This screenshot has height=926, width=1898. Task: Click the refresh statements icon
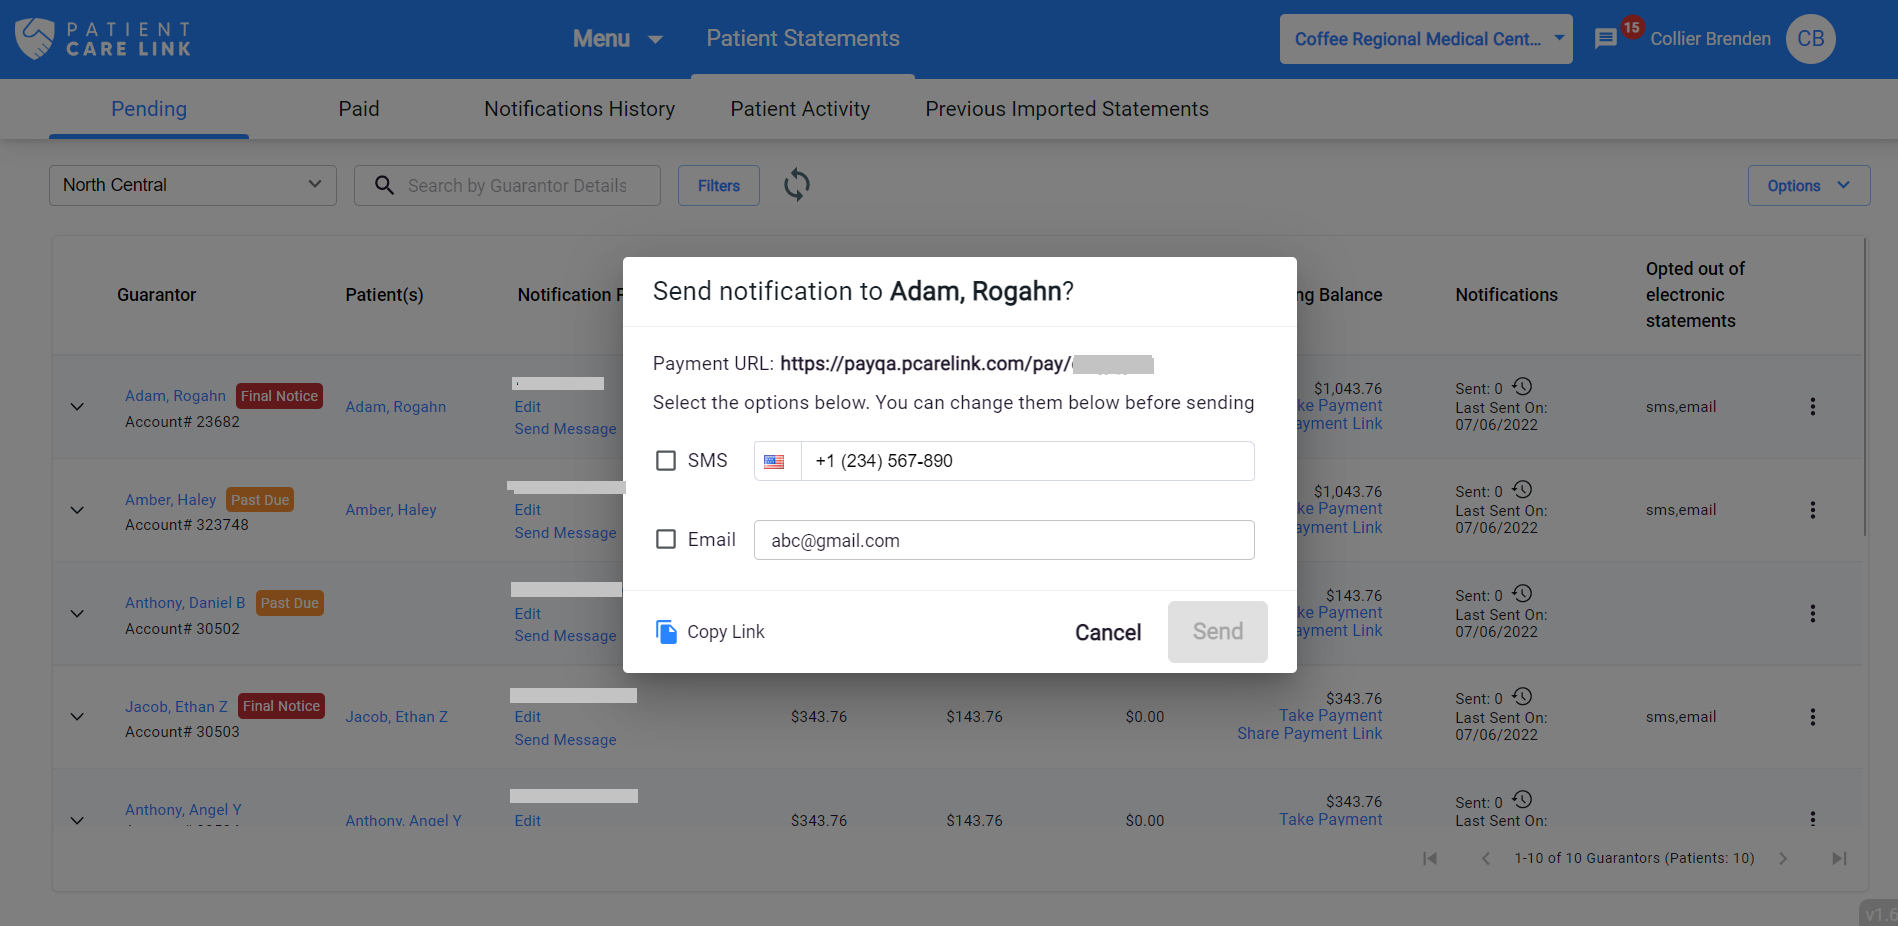(797, 185)
